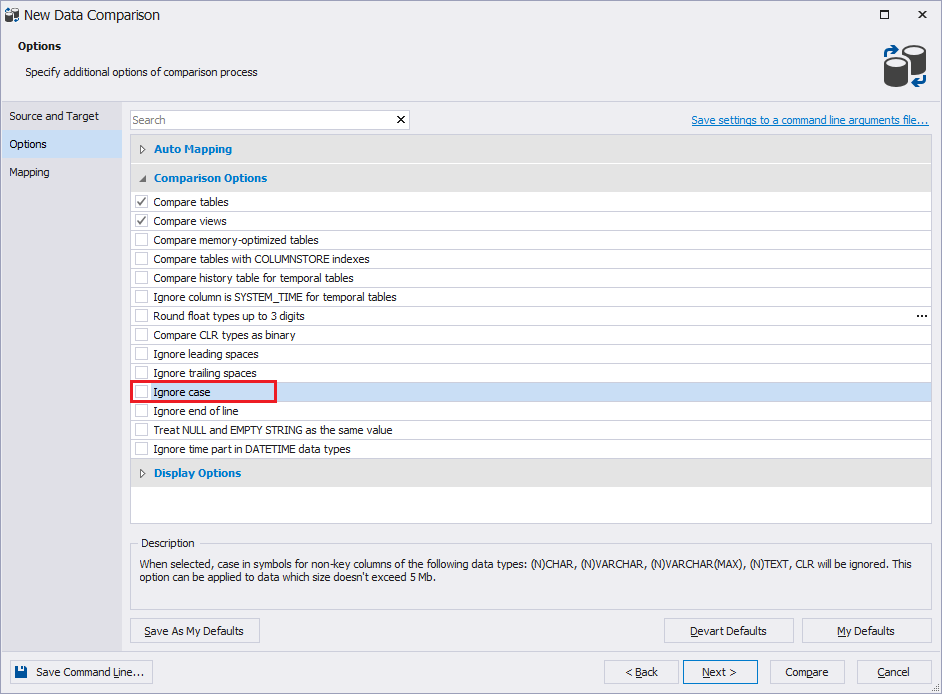This screenshot has height=694, width=942.
Task: Enable Compare memory-optimized tables
Action: point(141,239)
